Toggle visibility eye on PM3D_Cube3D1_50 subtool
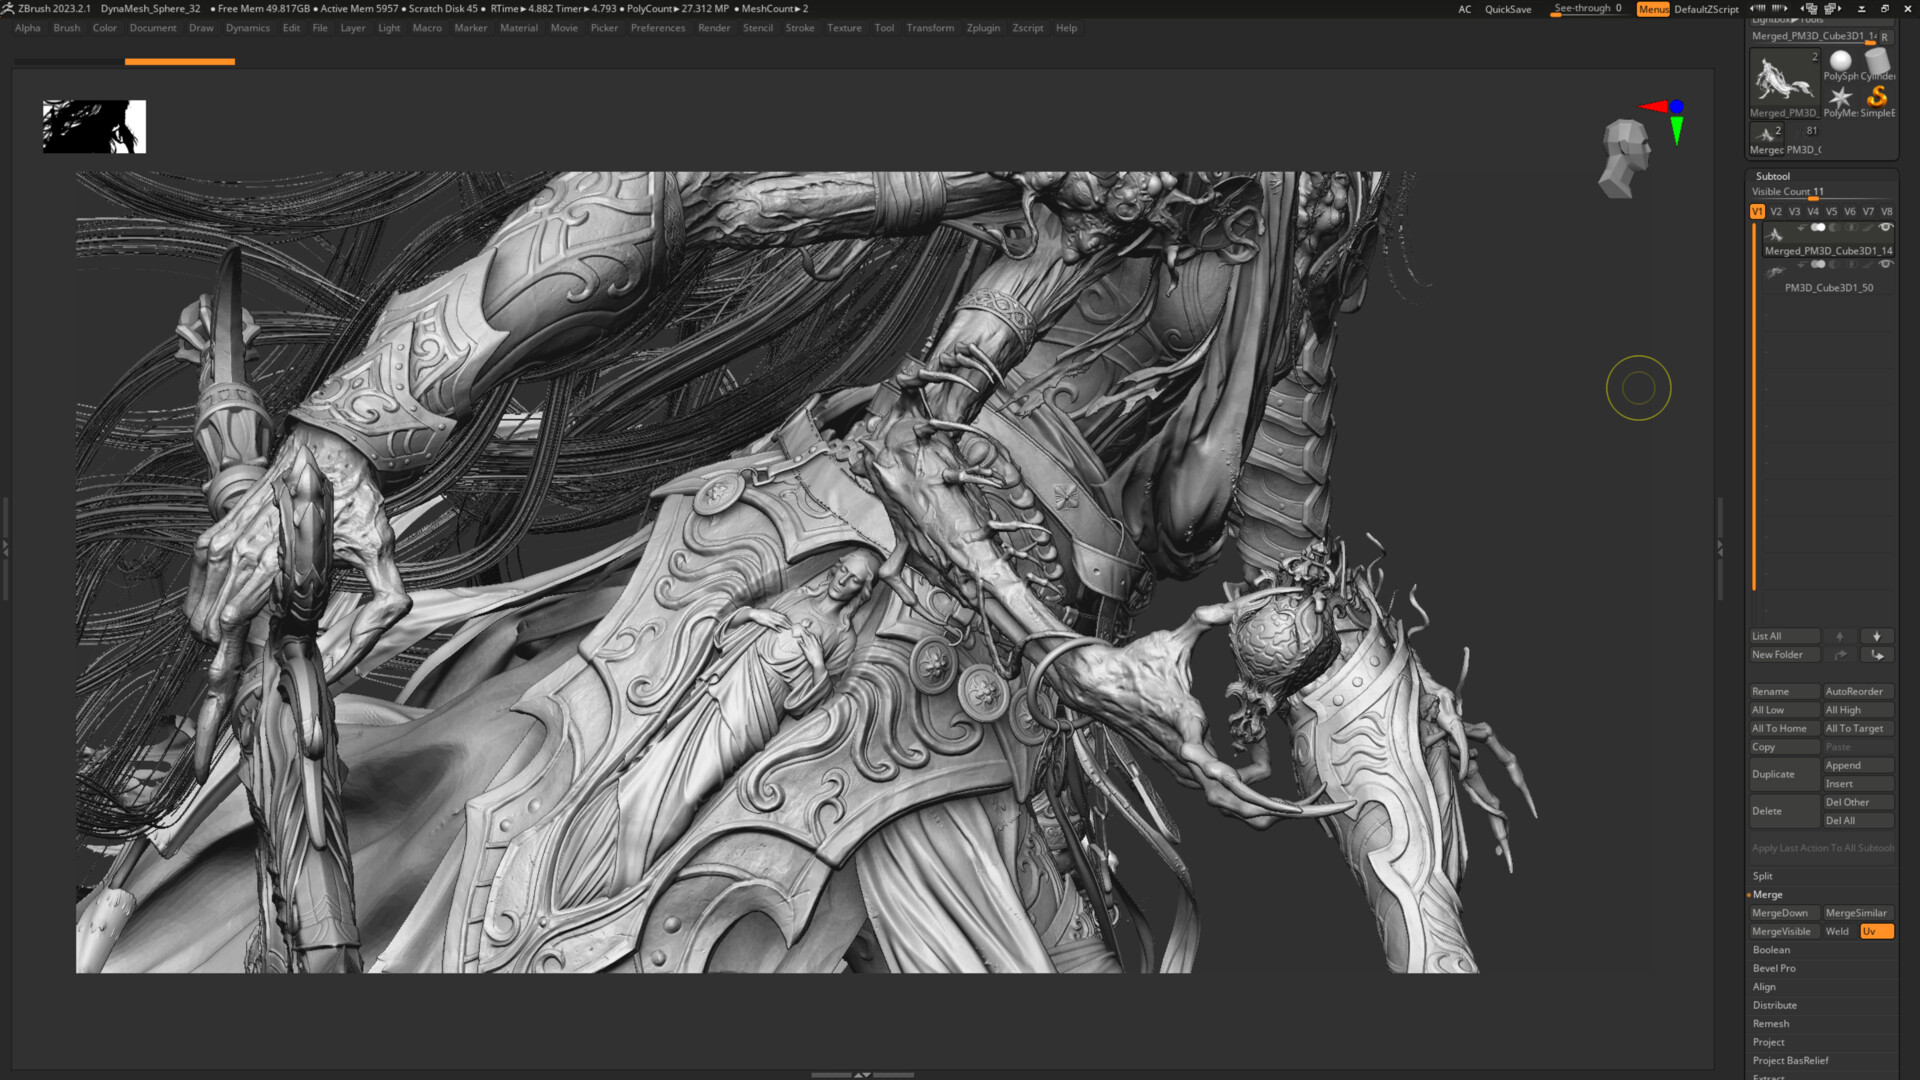The height and width of the screenshot is (1080, 1920). point(1884,263)
